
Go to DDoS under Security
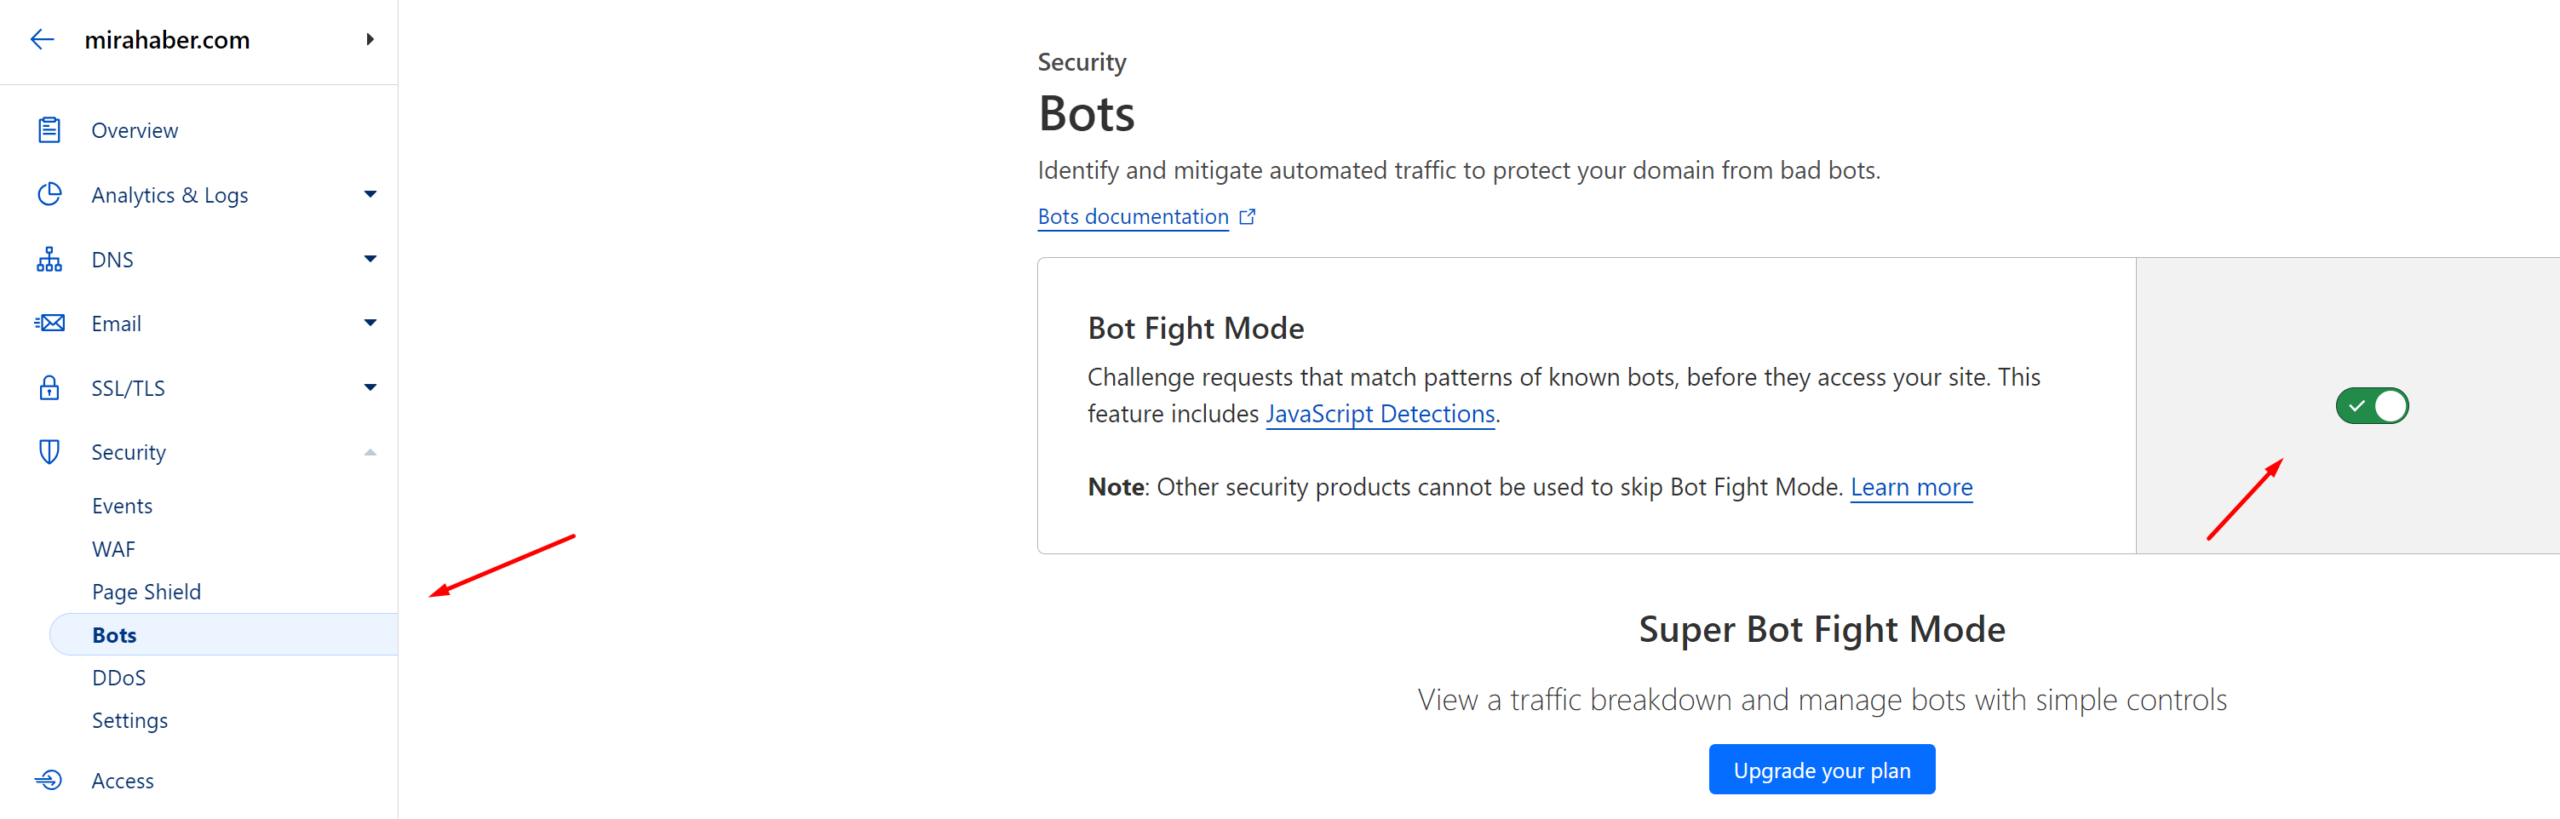pos(118,678)
